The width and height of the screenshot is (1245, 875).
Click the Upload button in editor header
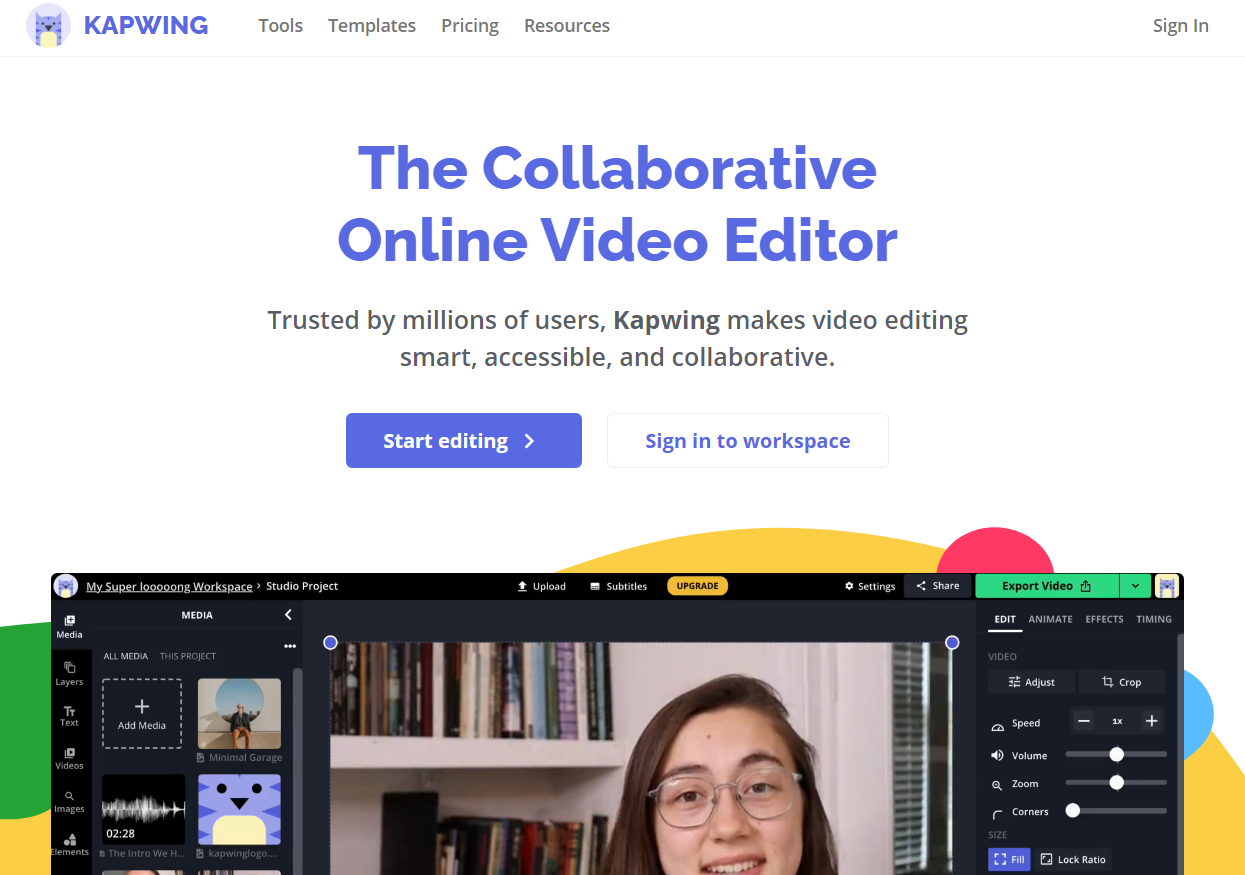point(541,586)
